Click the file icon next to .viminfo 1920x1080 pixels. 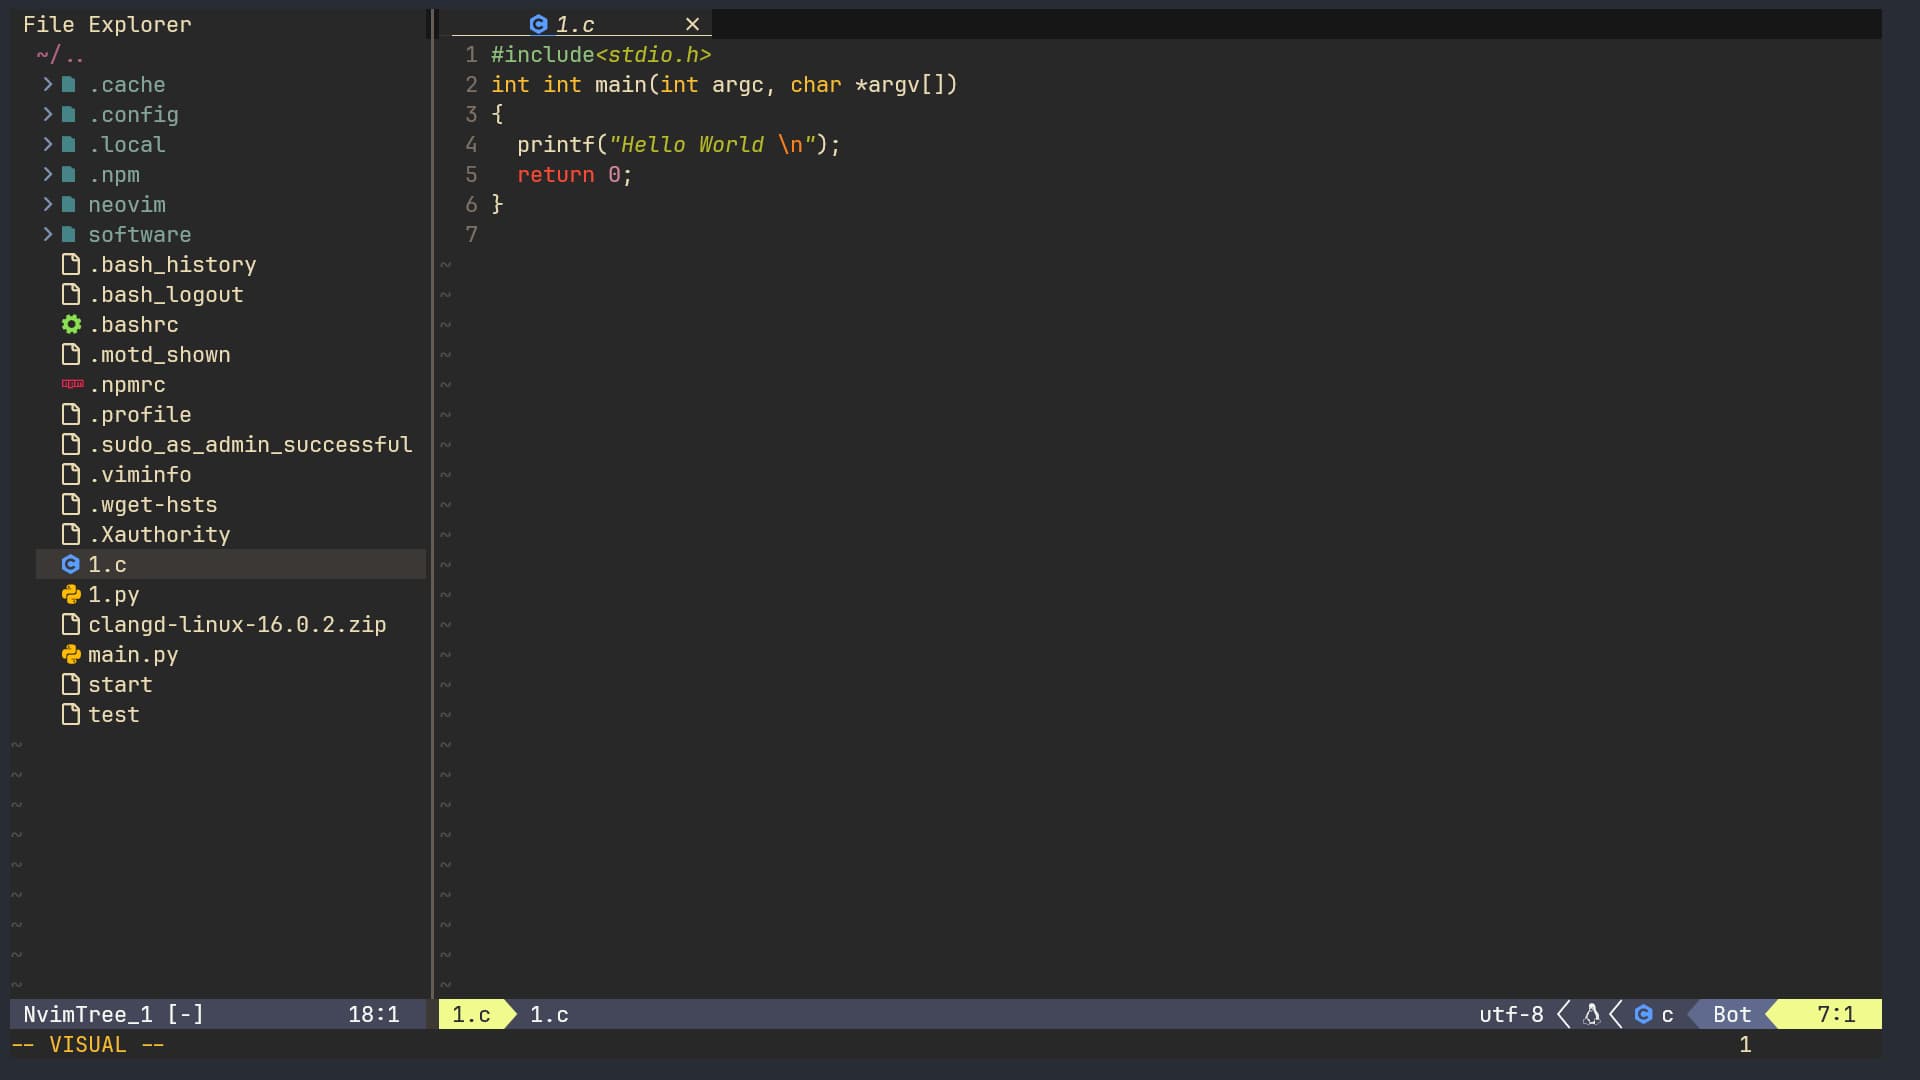coord(71,474)
